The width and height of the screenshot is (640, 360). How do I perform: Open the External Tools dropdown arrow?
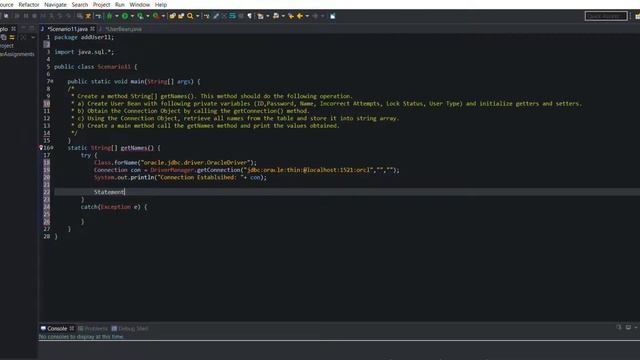click(163, 16)
